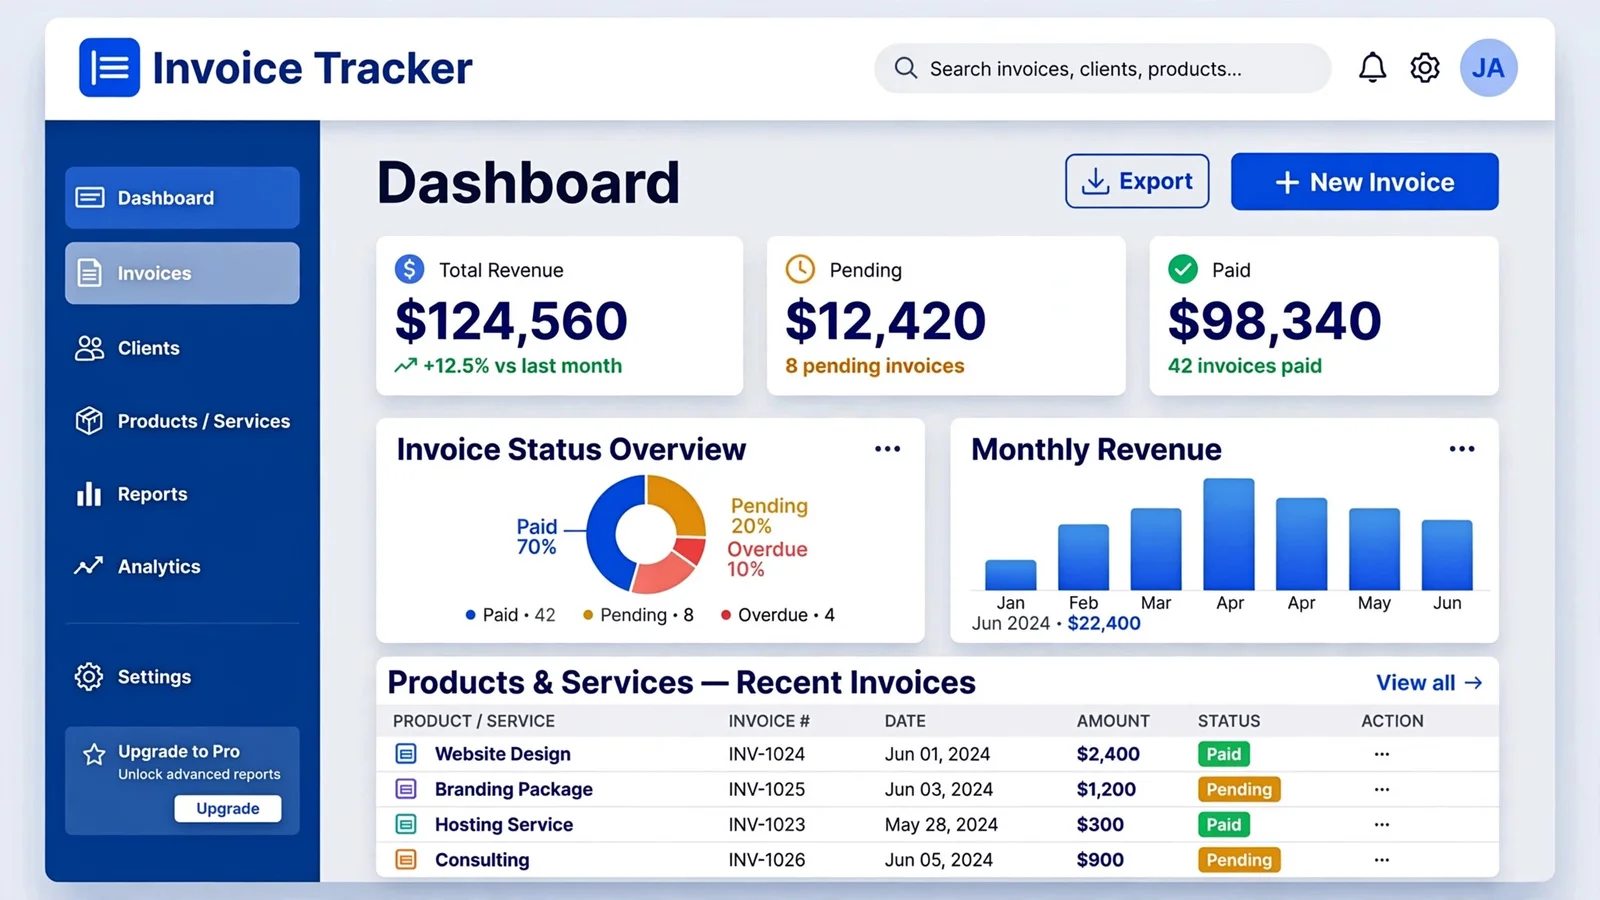Viewport: 1600px width, 900px height.
Task: Click the Export button
Action: point(1137,181)
